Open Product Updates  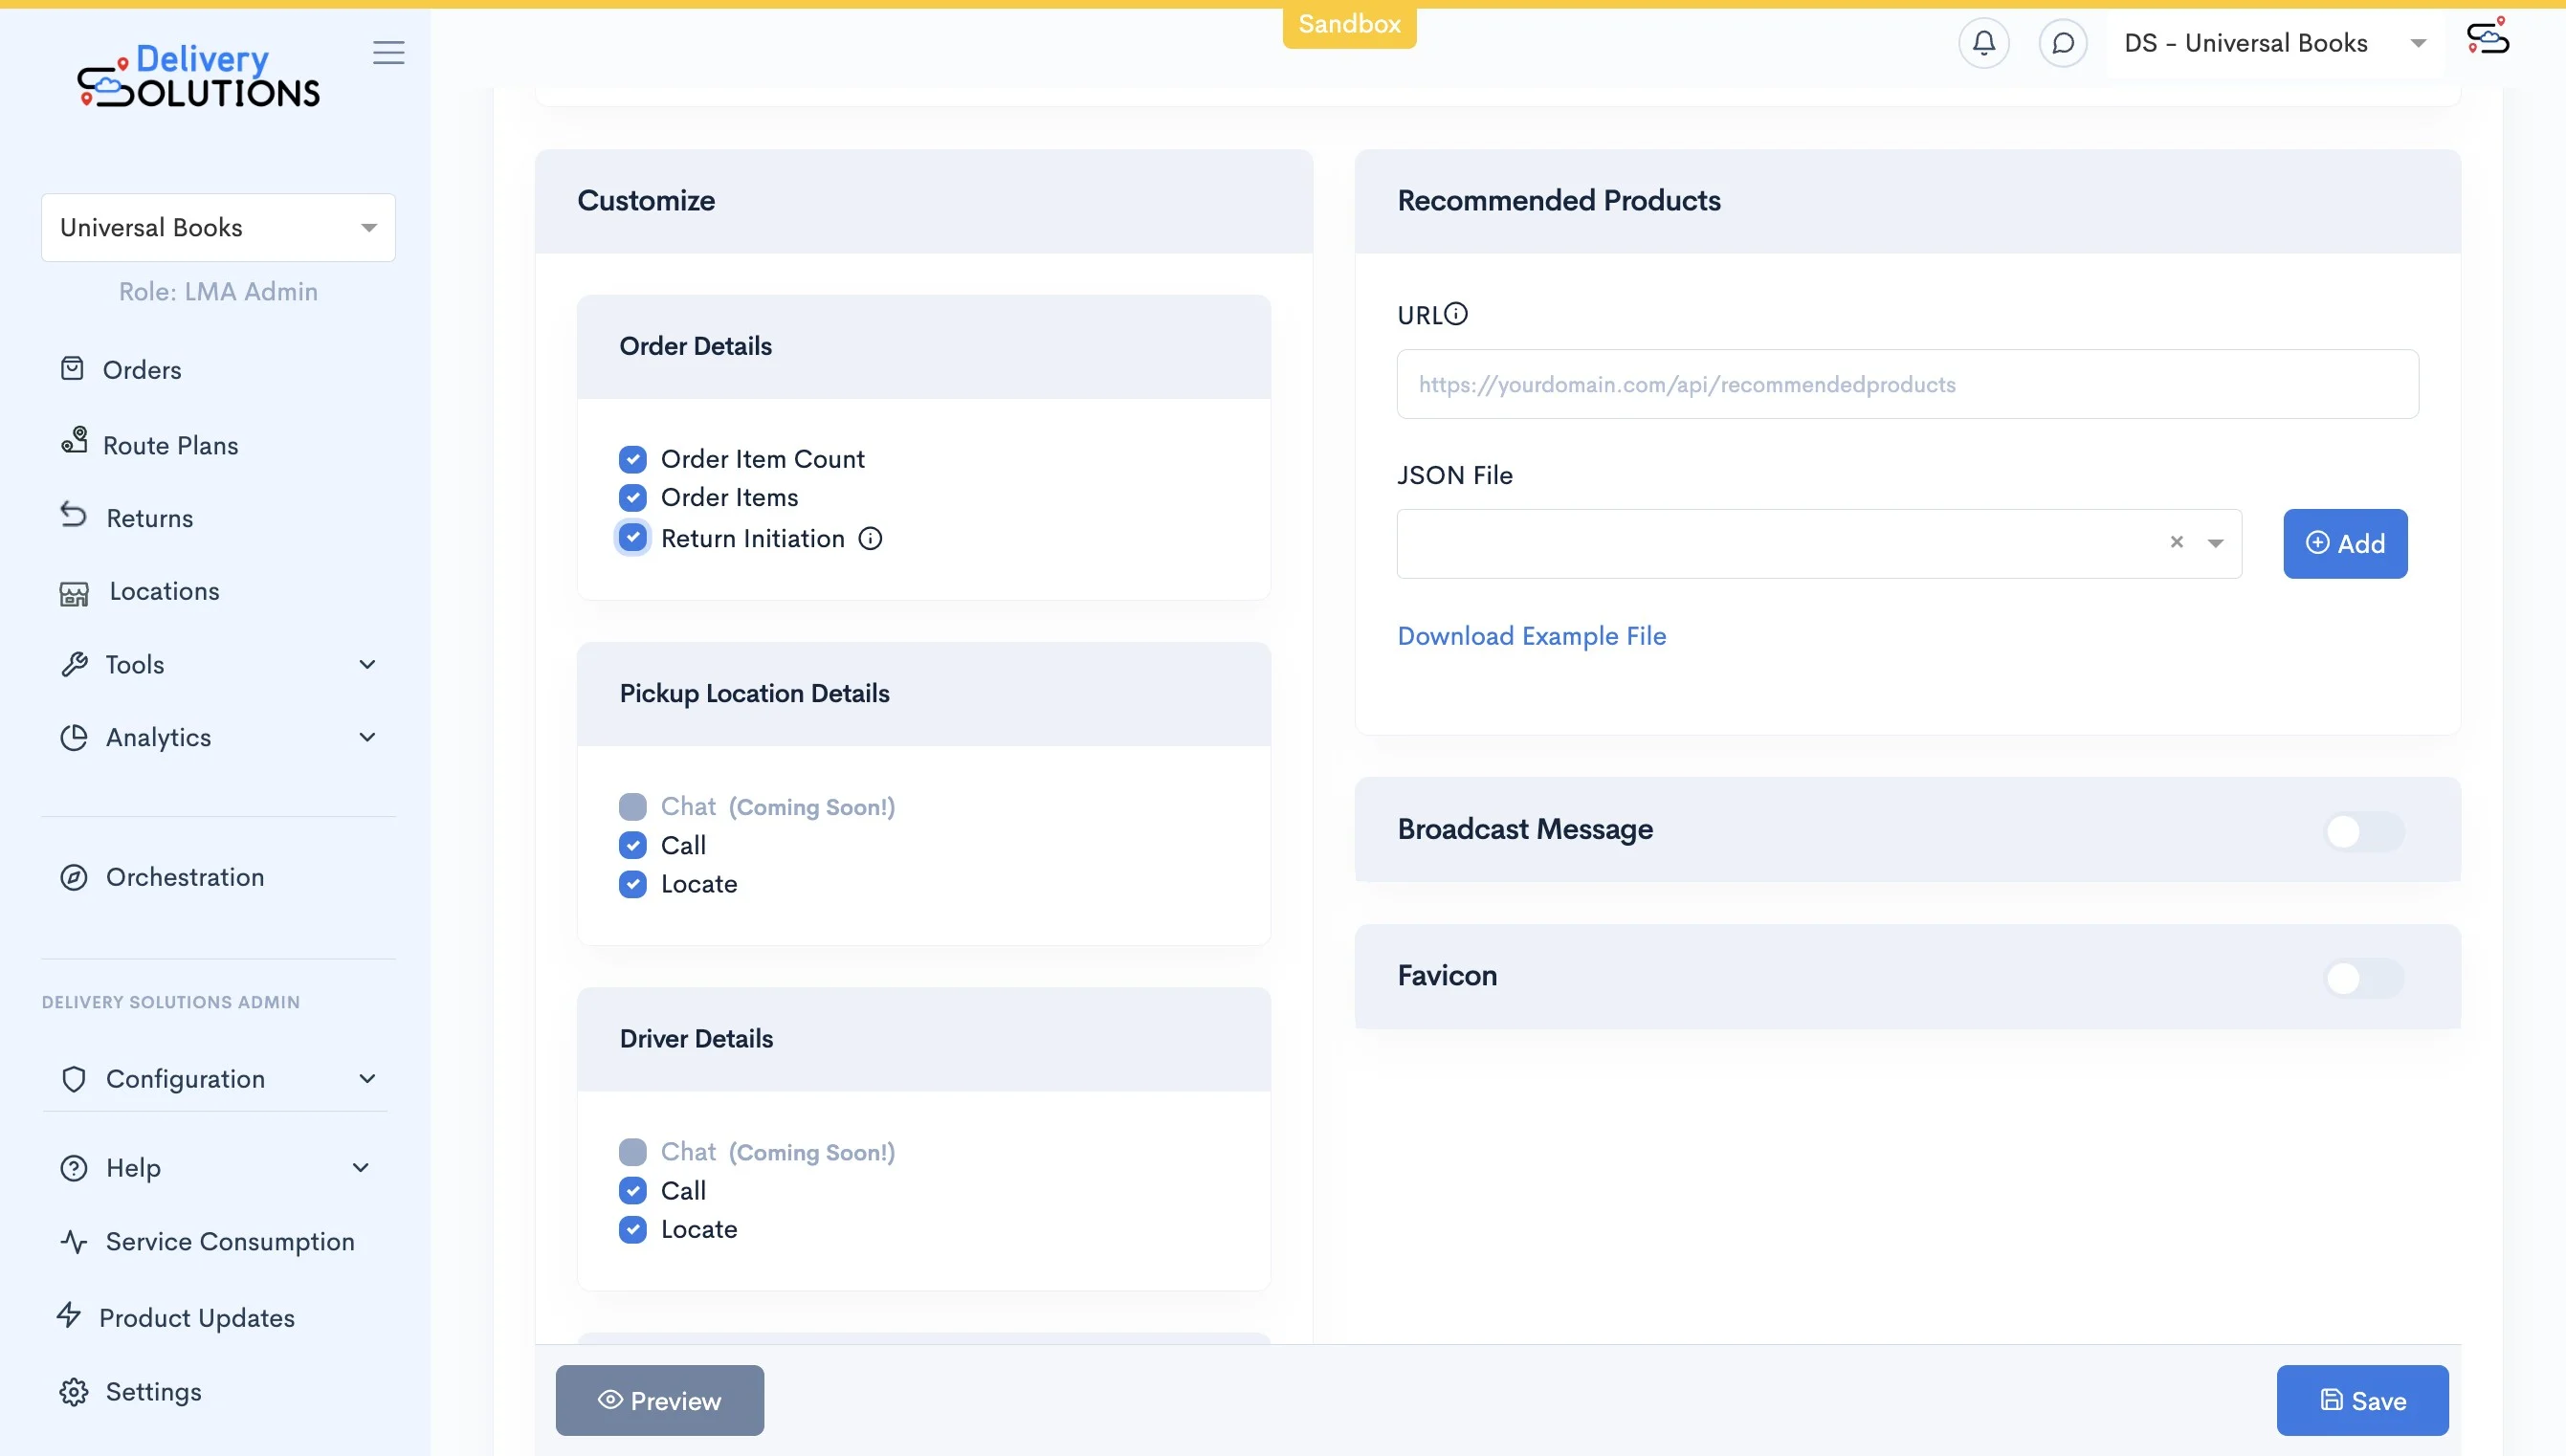[x=197, y=1318]
